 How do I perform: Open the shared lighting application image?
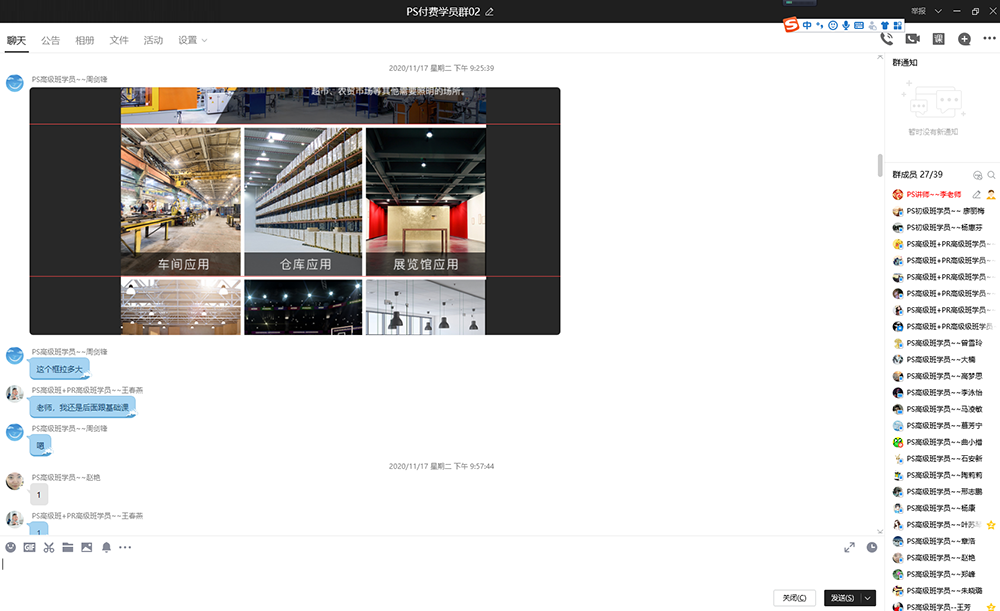pyautogui.click(x=295, y=211)
